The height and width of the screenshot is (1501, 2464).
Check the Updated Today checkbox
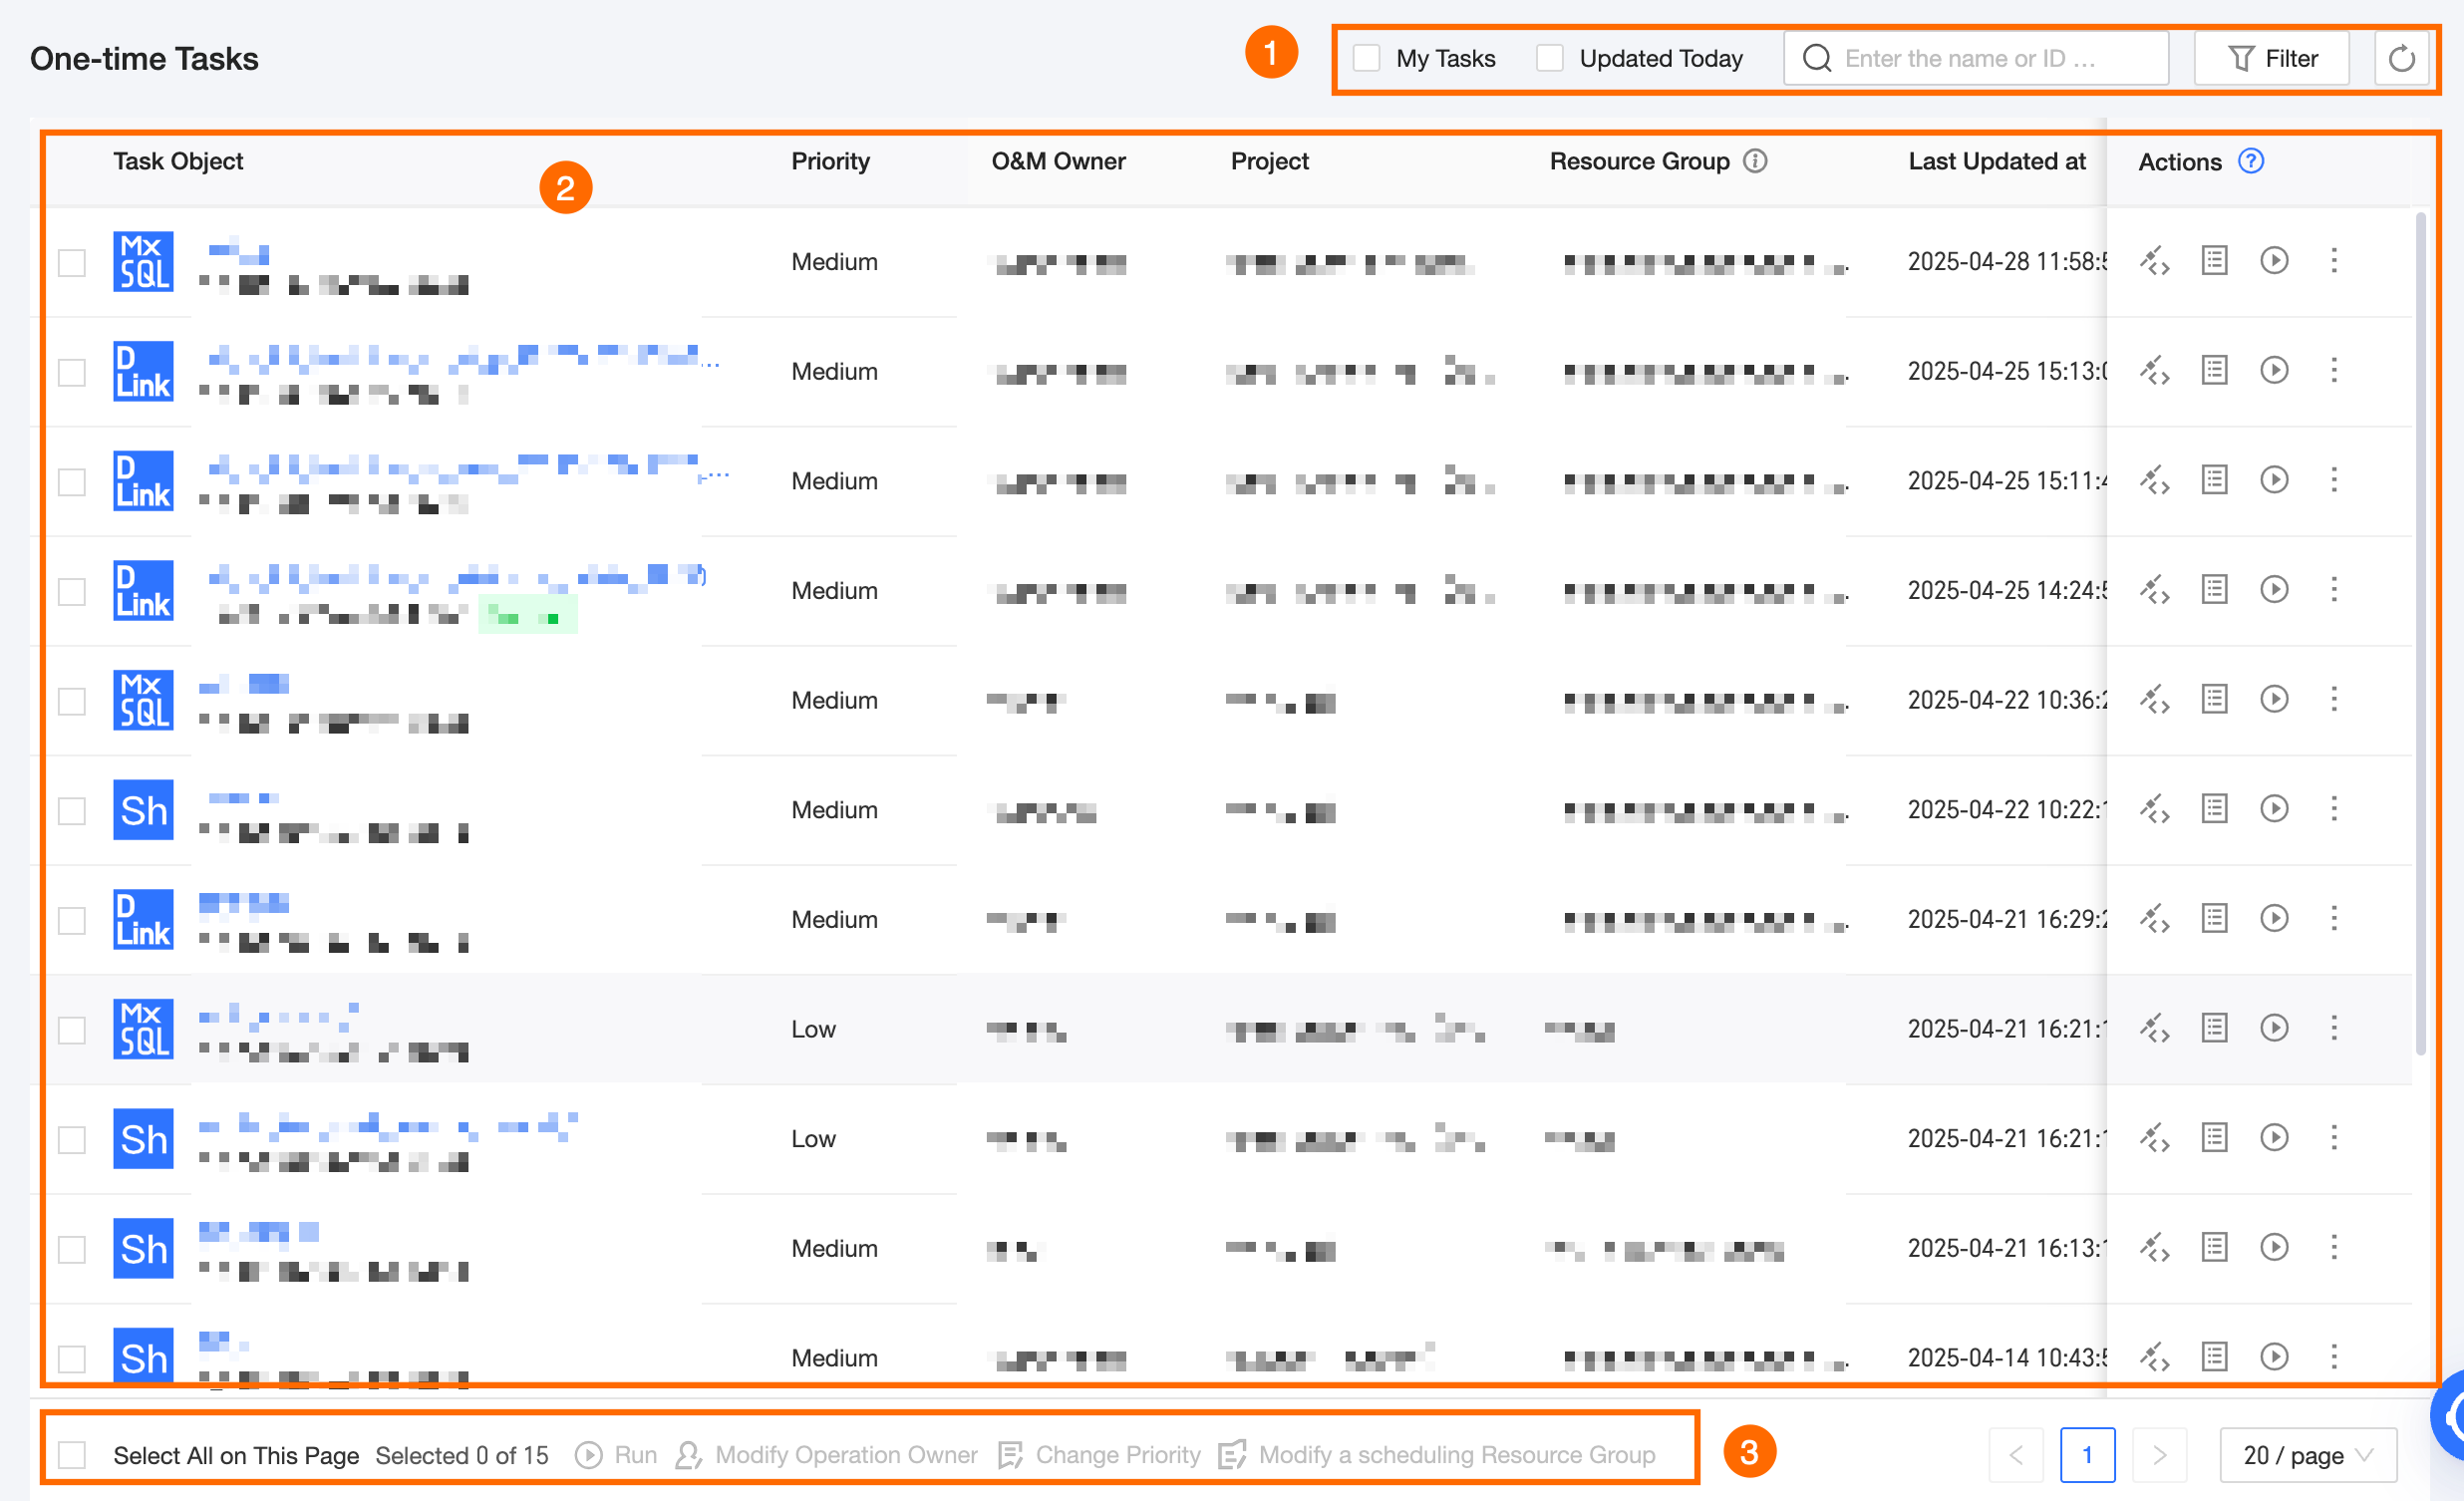click(1549, 58)
